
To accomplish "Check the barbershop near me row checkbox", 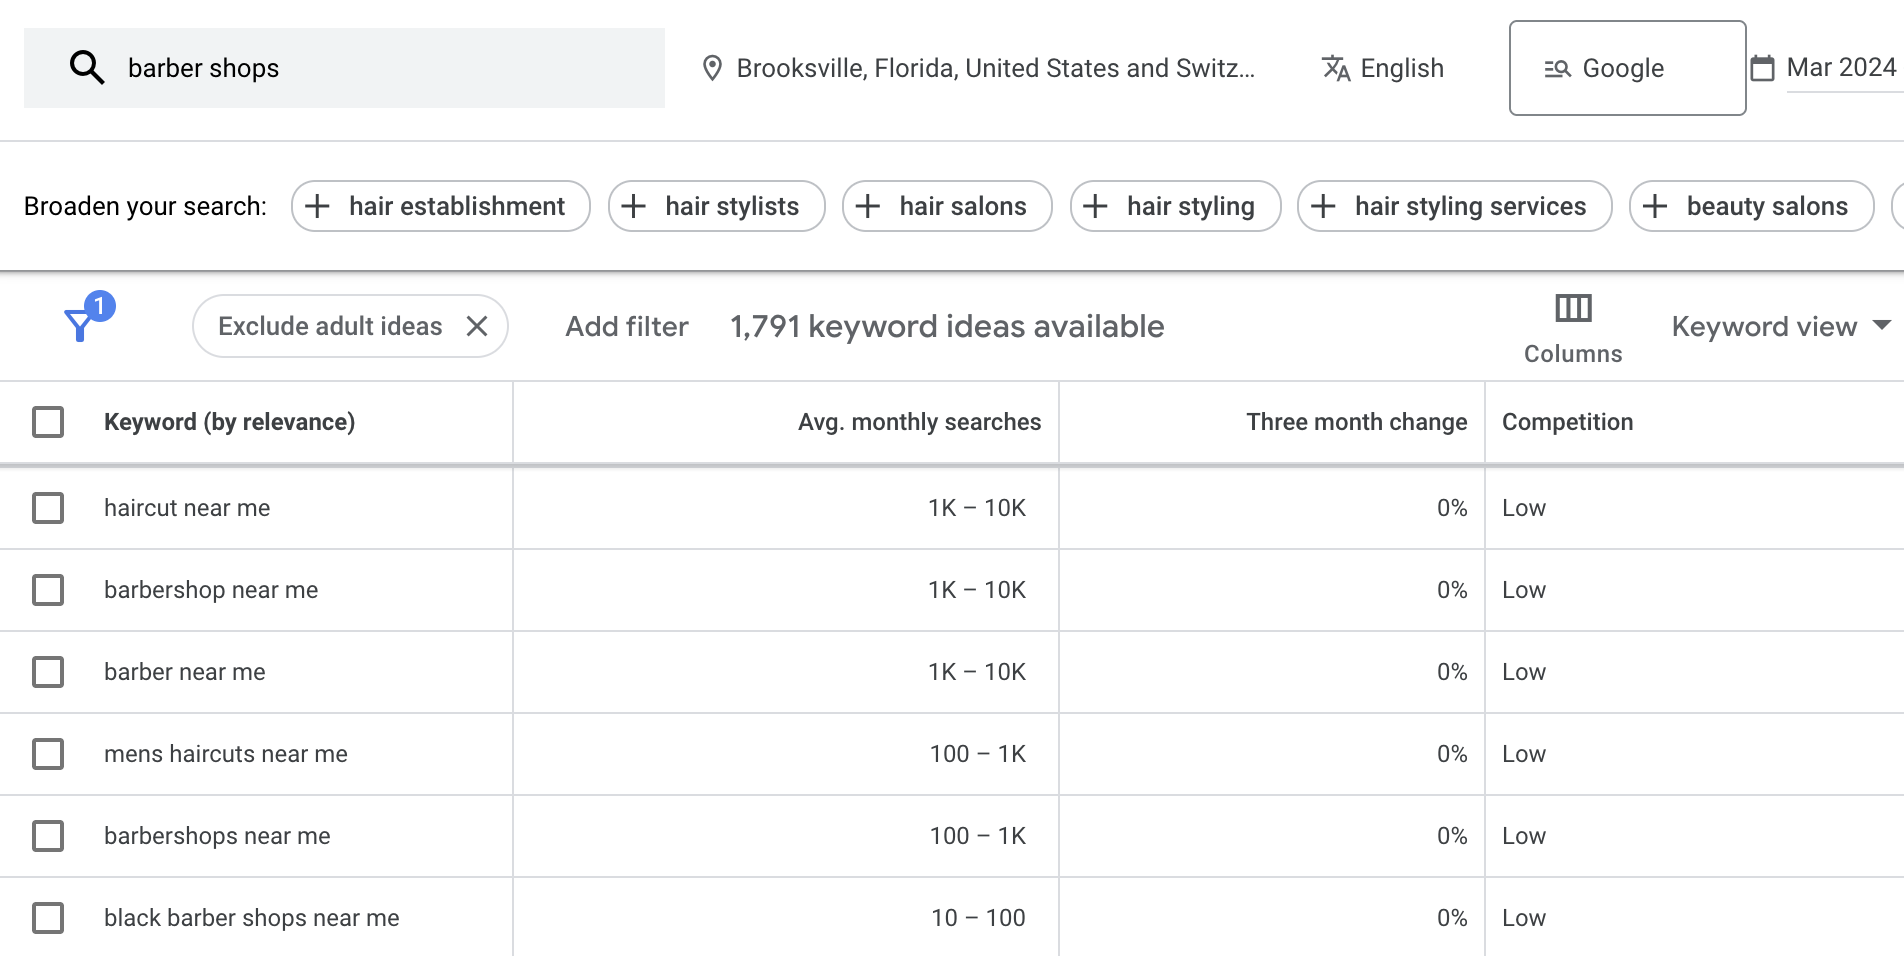I will click(x=47, y=590).
